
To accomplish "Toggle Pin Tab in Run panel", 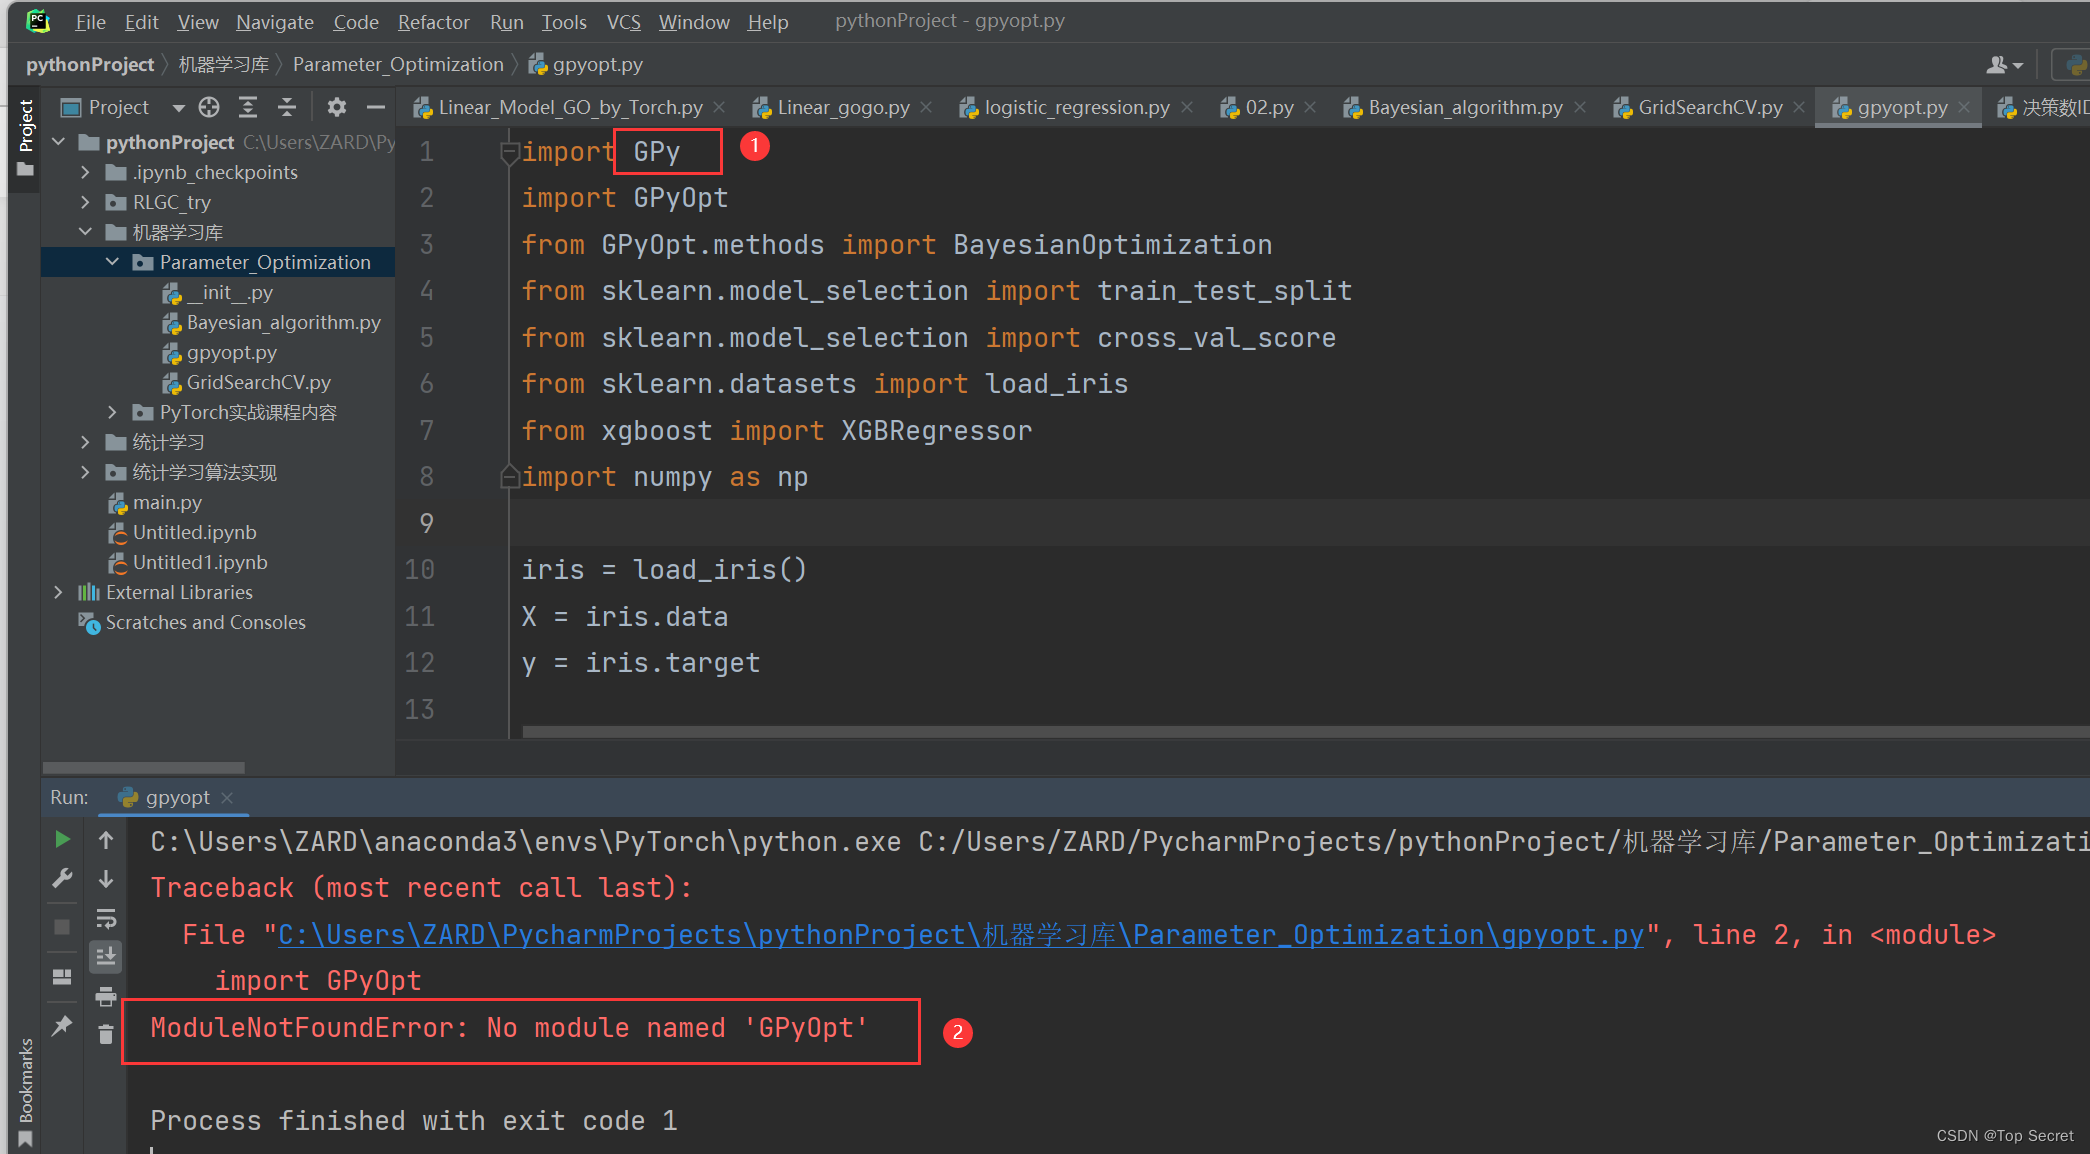I will coord(62,1025).
